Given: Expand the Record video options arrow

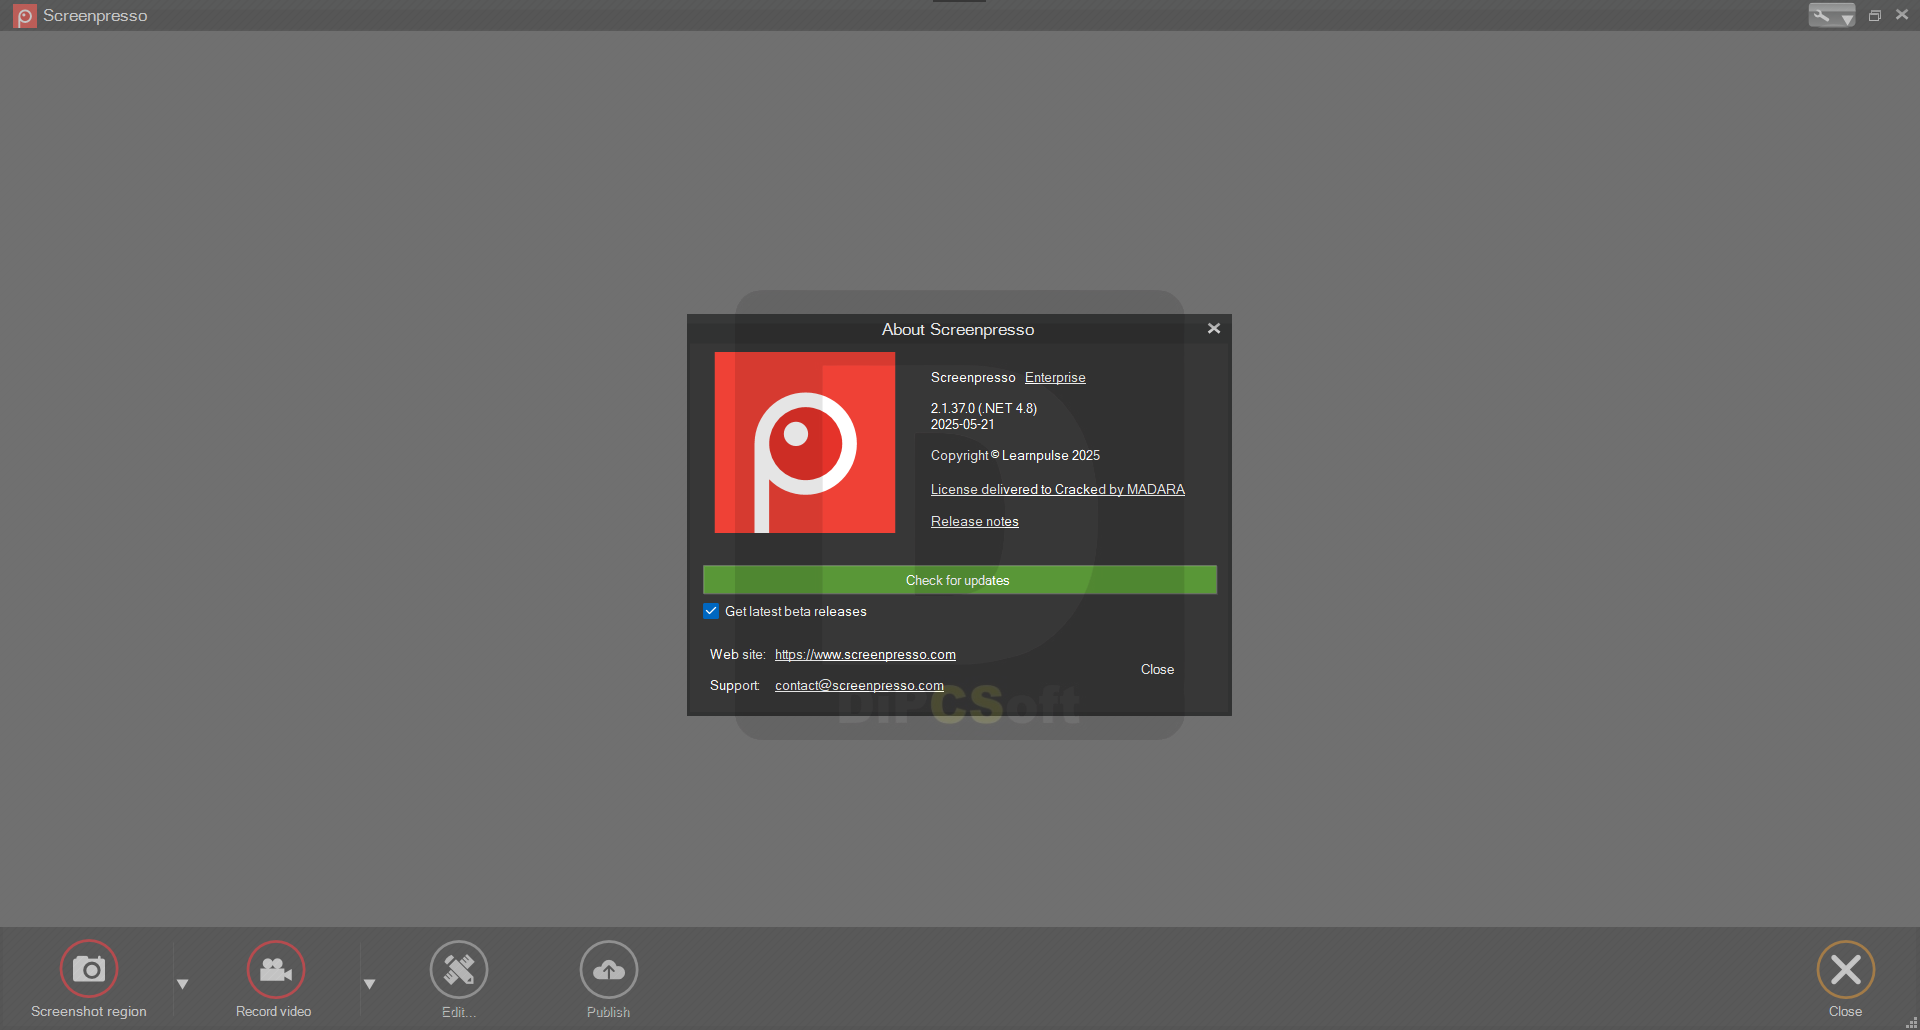Looking at the screenshot, I should click(369, 984).
